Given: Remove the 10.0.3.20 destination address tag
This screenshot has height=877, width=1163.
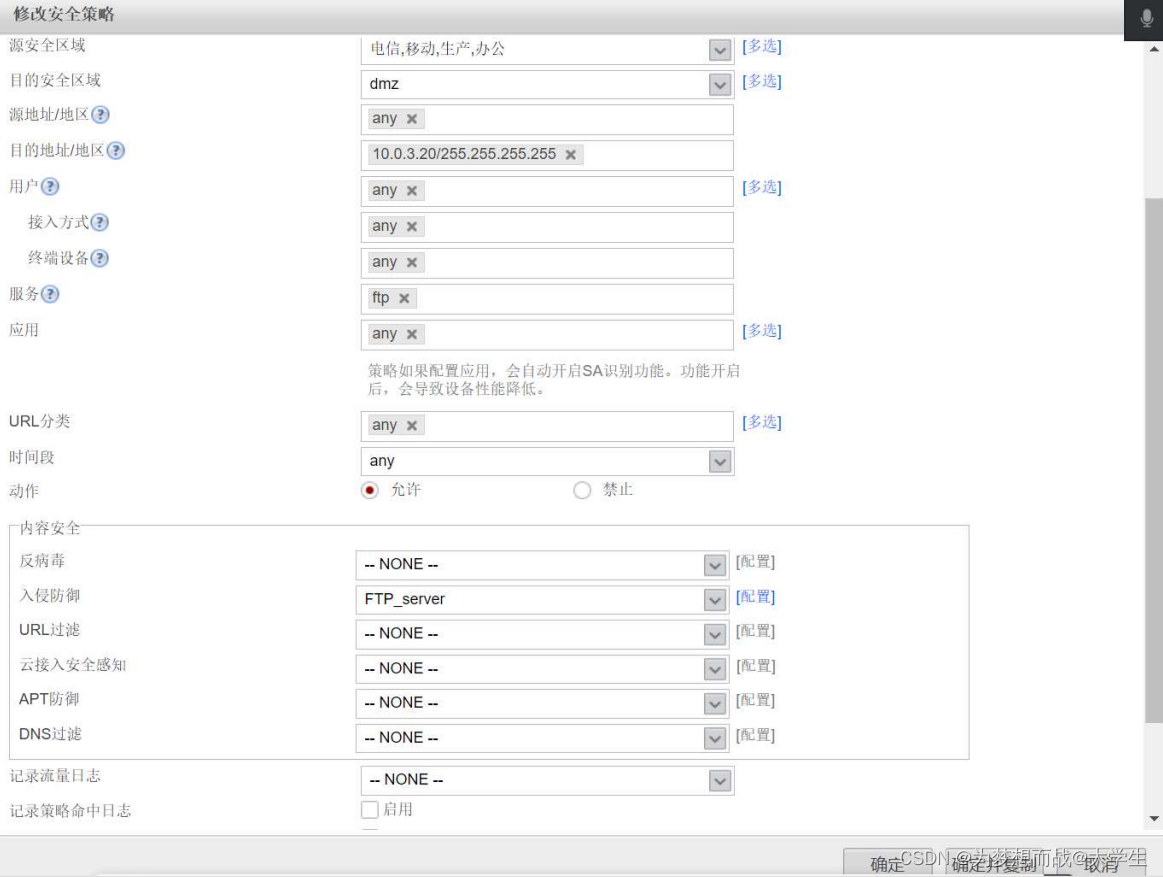Looking at the screenshot, I should pyautogui.click(x=569, y=156).
